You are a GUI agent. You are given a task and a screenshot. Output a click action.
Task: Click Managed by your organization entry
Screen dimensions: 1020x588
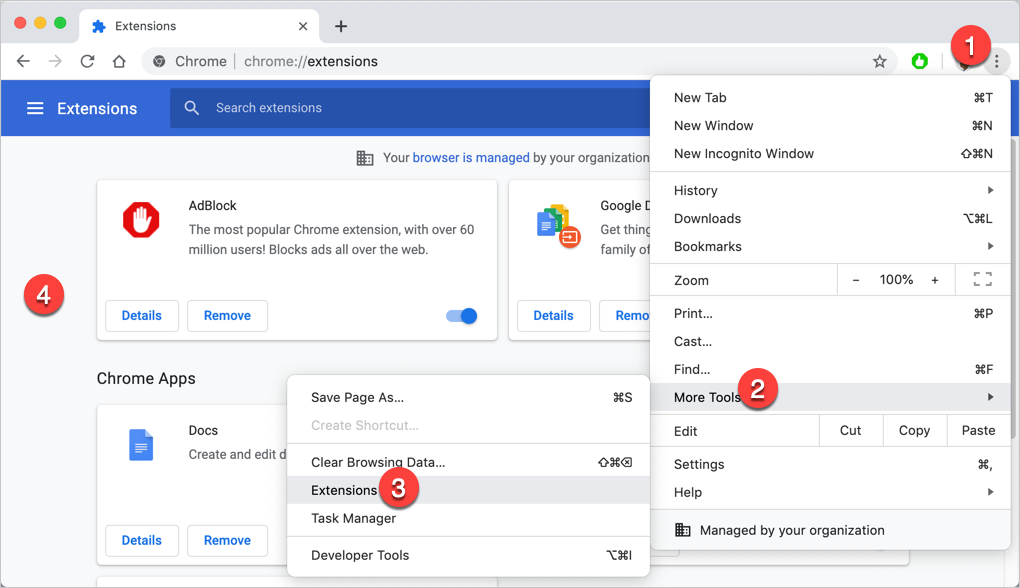tap(830, 530)
